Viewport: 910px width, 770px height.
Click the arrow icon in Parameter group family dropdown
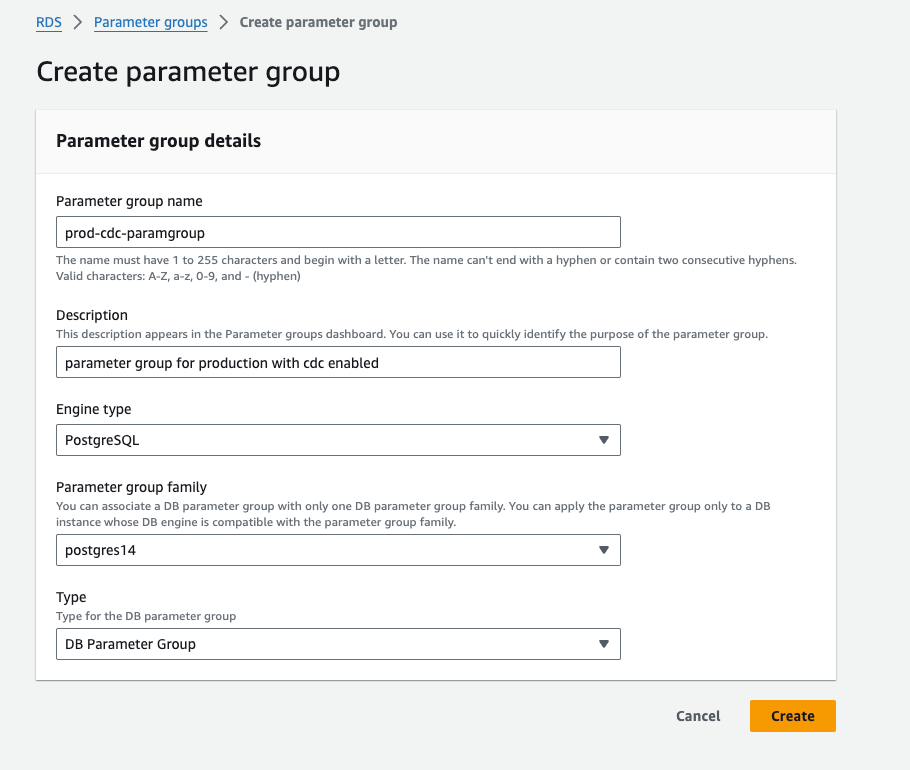coord(603,550)
